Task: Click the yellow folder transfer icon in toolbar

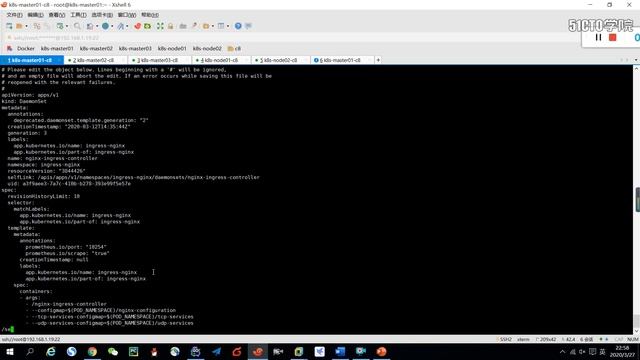Action: click(x=206, y=26)
